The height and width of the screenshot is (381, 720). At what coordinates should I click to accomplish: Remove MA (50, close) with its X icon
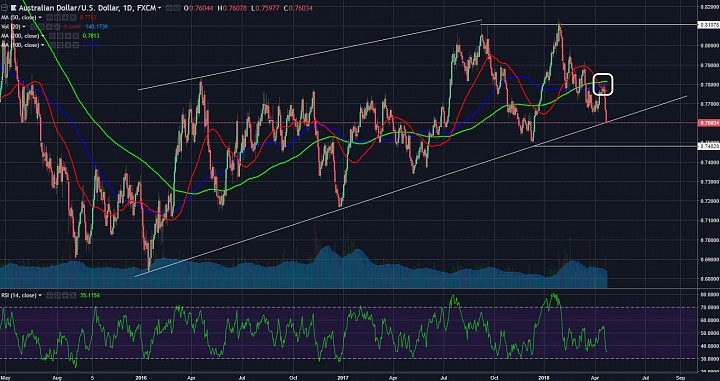[73, 17]
